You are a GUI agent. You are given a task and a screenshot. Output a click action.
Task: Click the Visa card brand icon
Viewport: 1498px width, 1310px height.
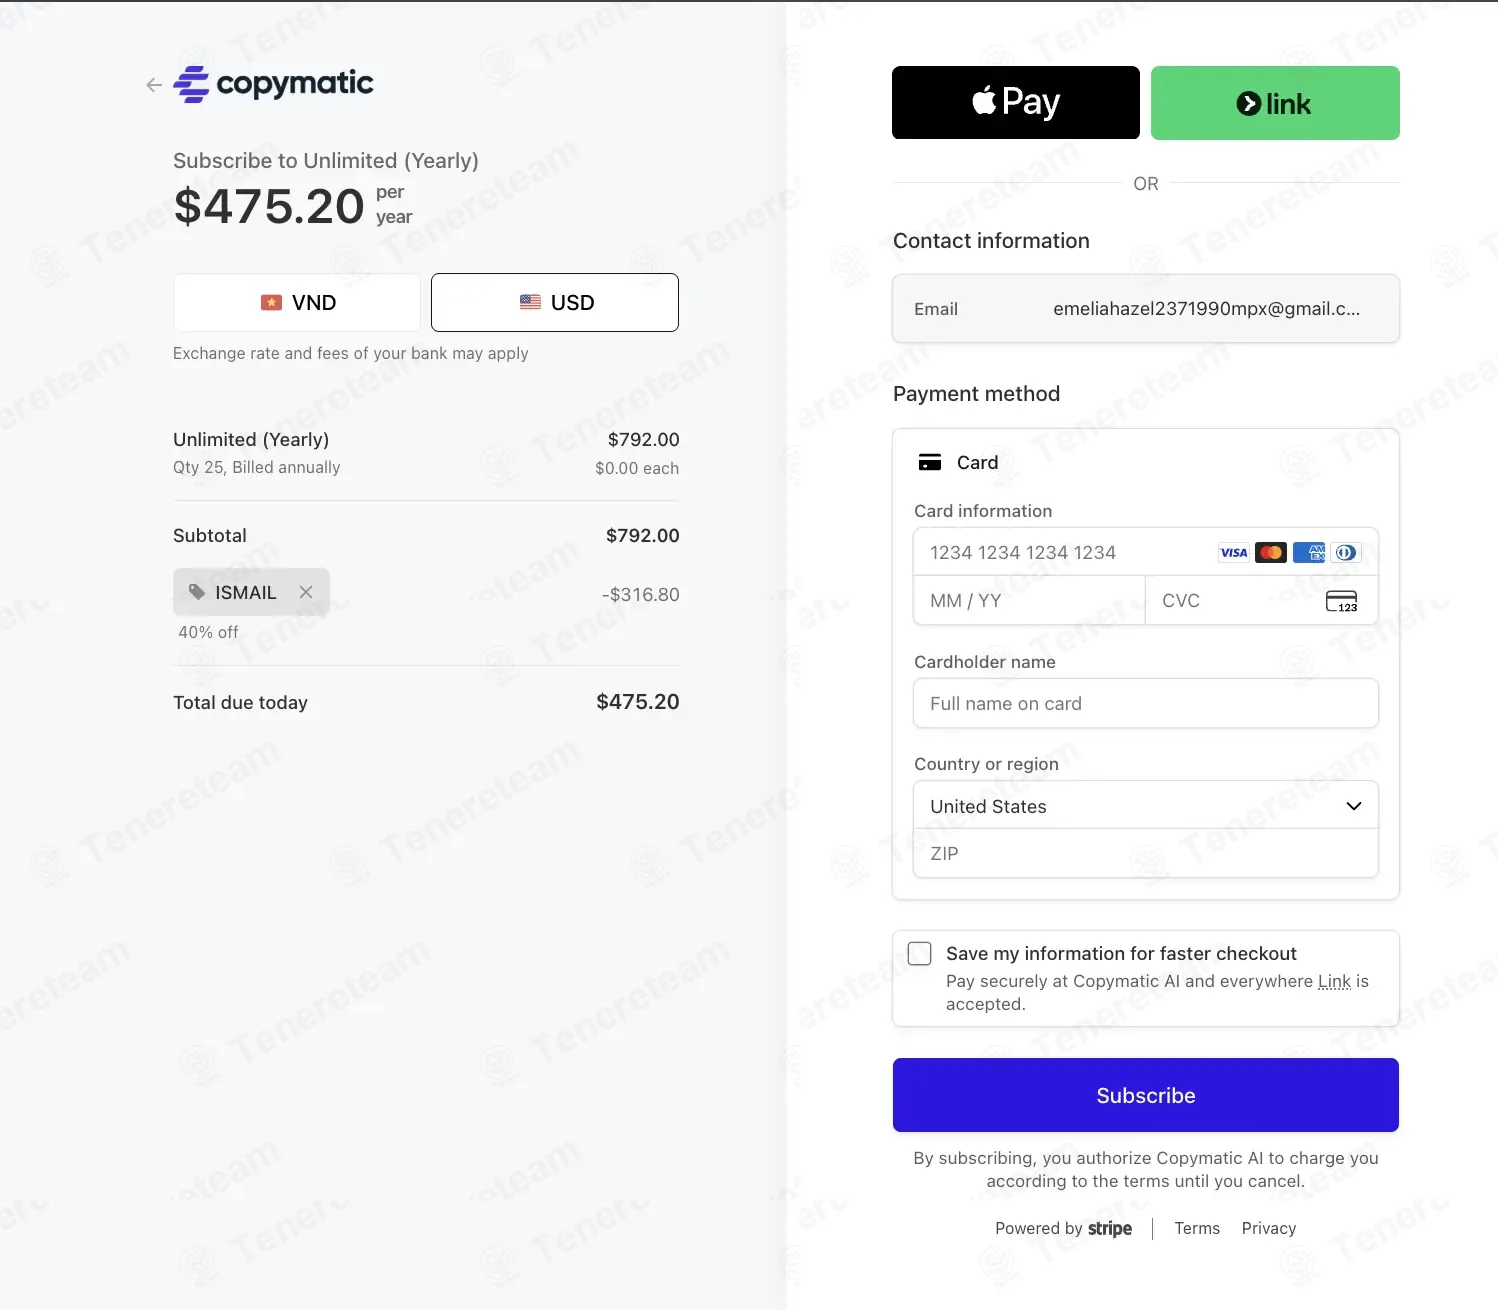(x=1234, y=552)
